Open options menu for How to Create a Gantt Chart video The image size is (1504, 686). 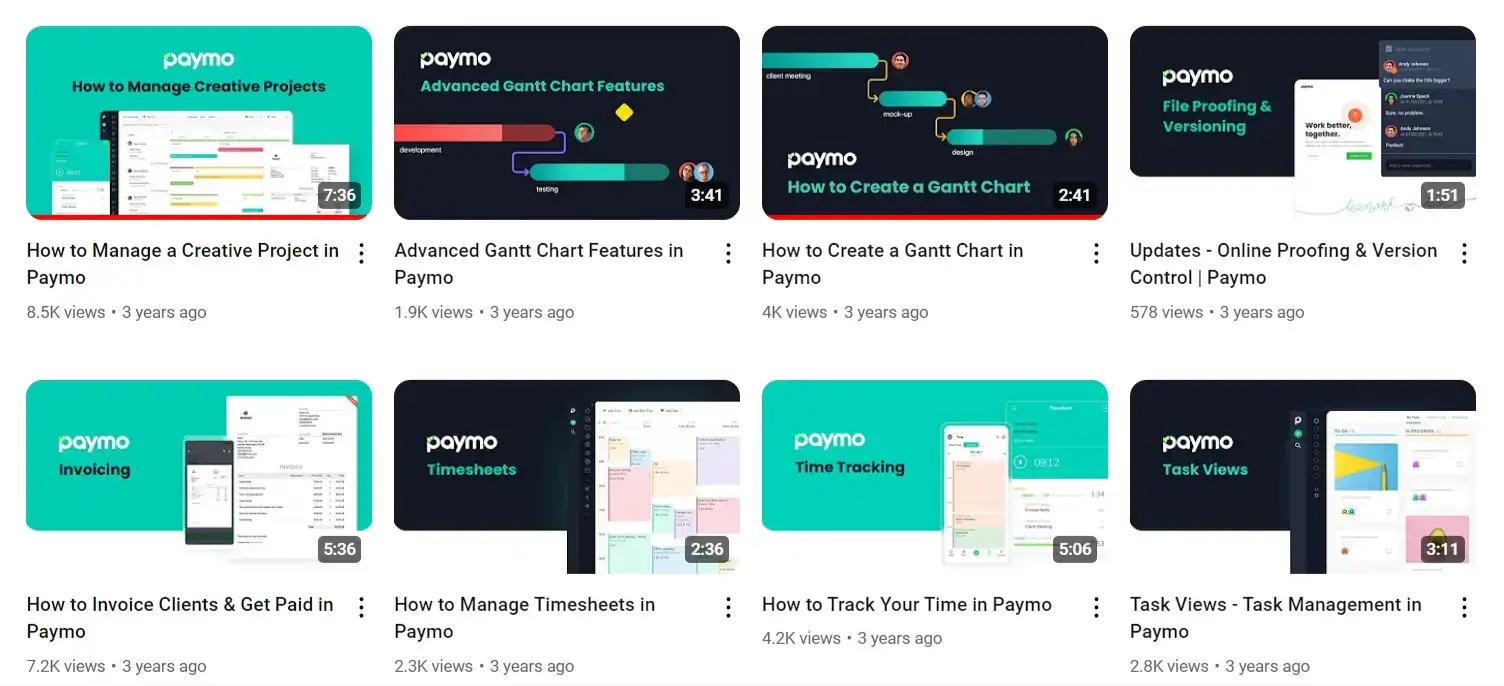1097,253
